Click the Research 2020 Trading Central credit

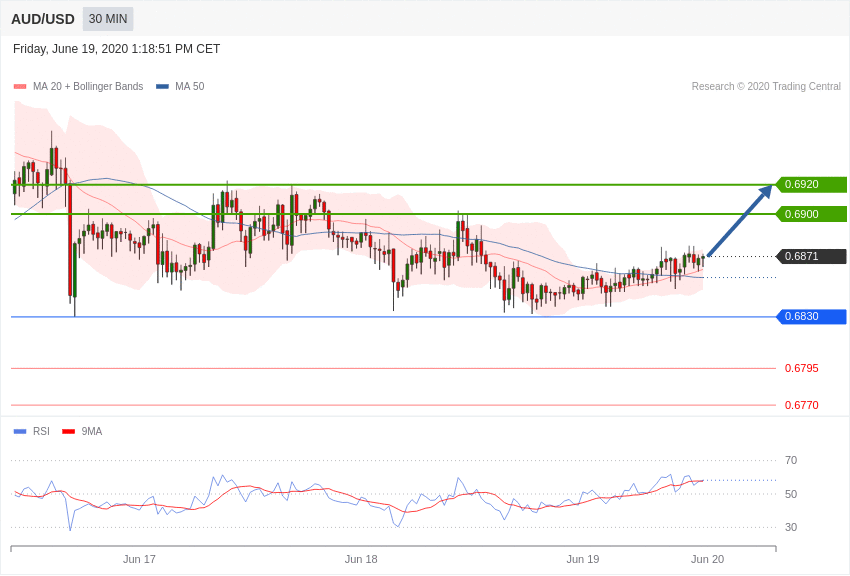point(766,86)
